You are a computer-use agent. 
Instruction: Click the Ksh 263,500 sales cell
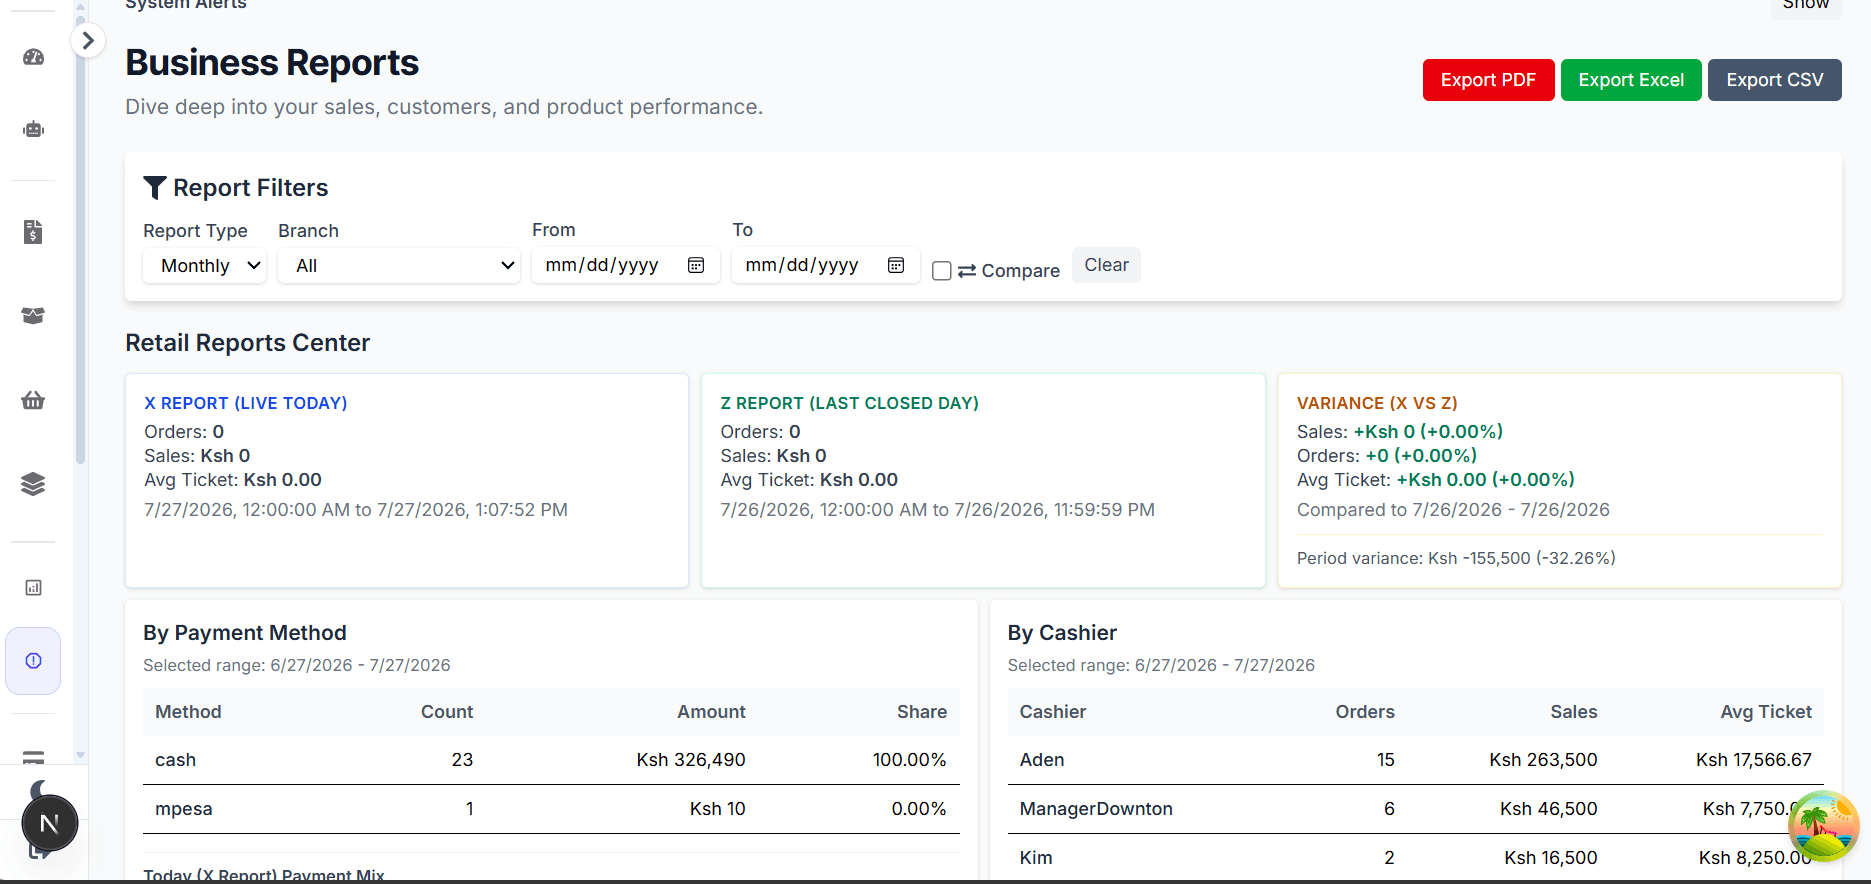[x=1543, y=760]
